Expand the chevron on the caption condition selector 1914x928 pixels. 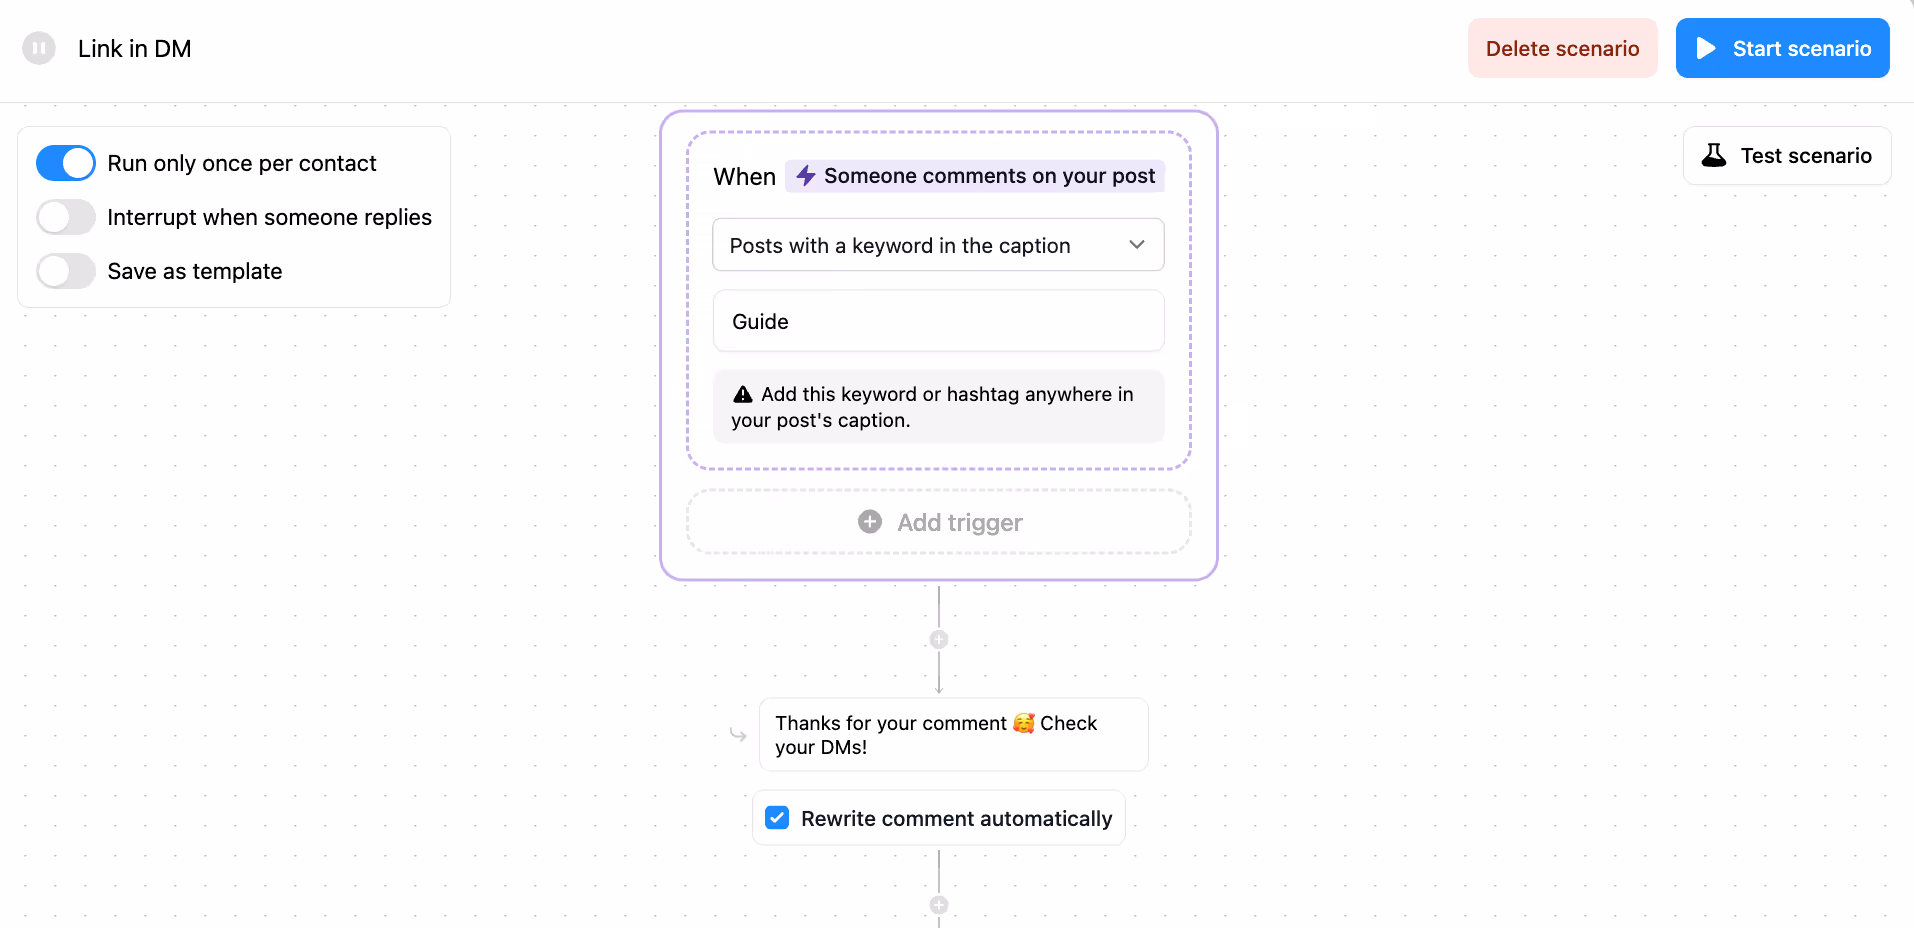coord(1135,244)
